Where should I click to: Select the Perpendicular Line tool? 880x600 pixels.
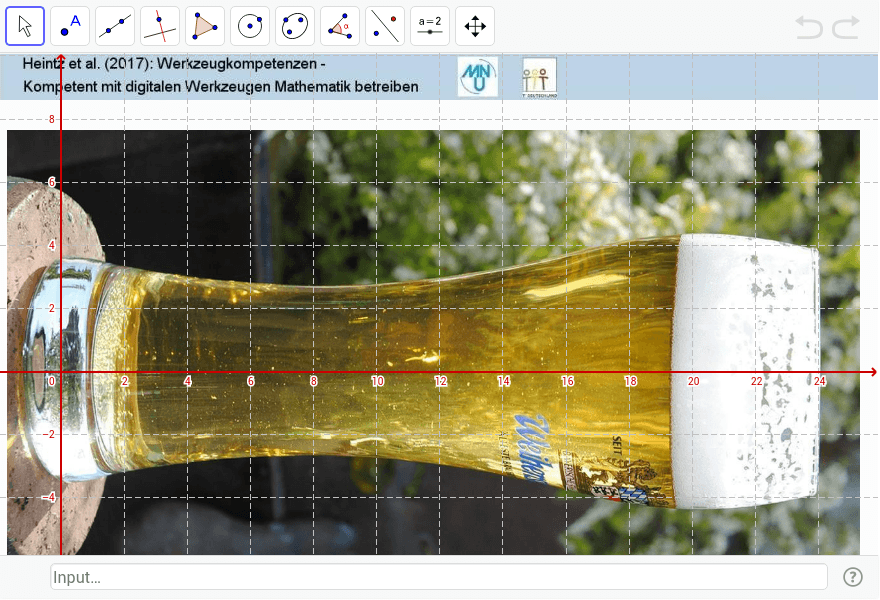(160, 26)
